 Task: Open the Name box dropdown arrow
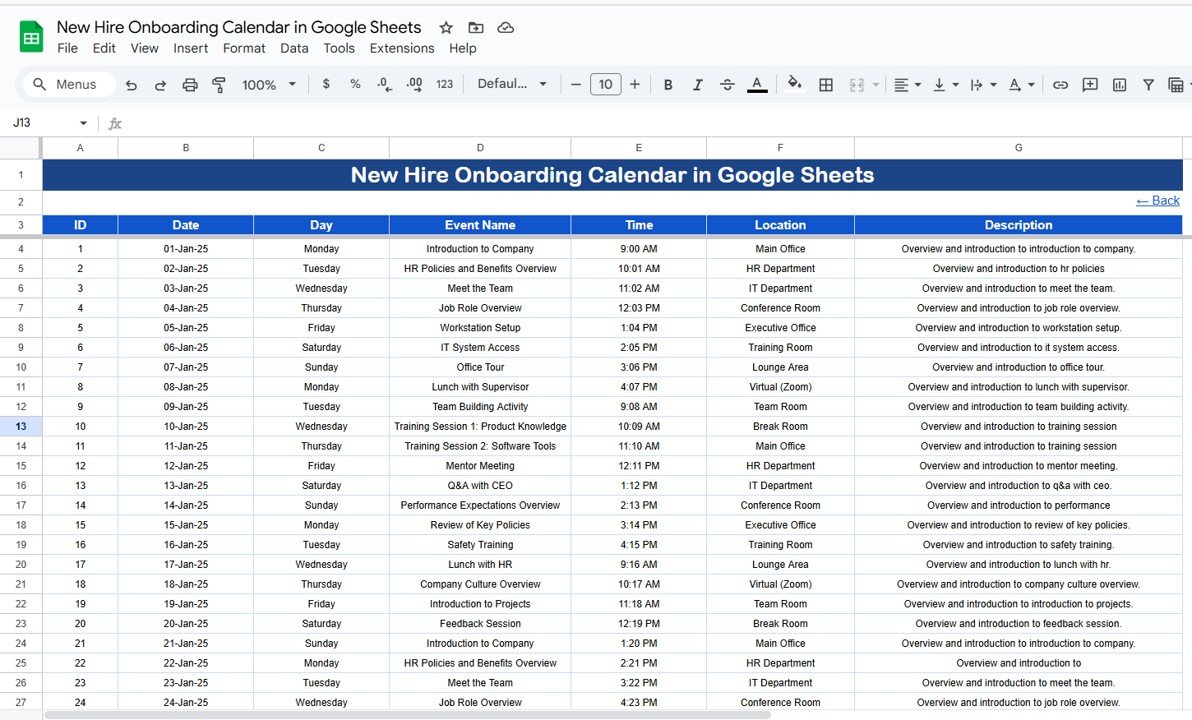(x=83, y=123)
